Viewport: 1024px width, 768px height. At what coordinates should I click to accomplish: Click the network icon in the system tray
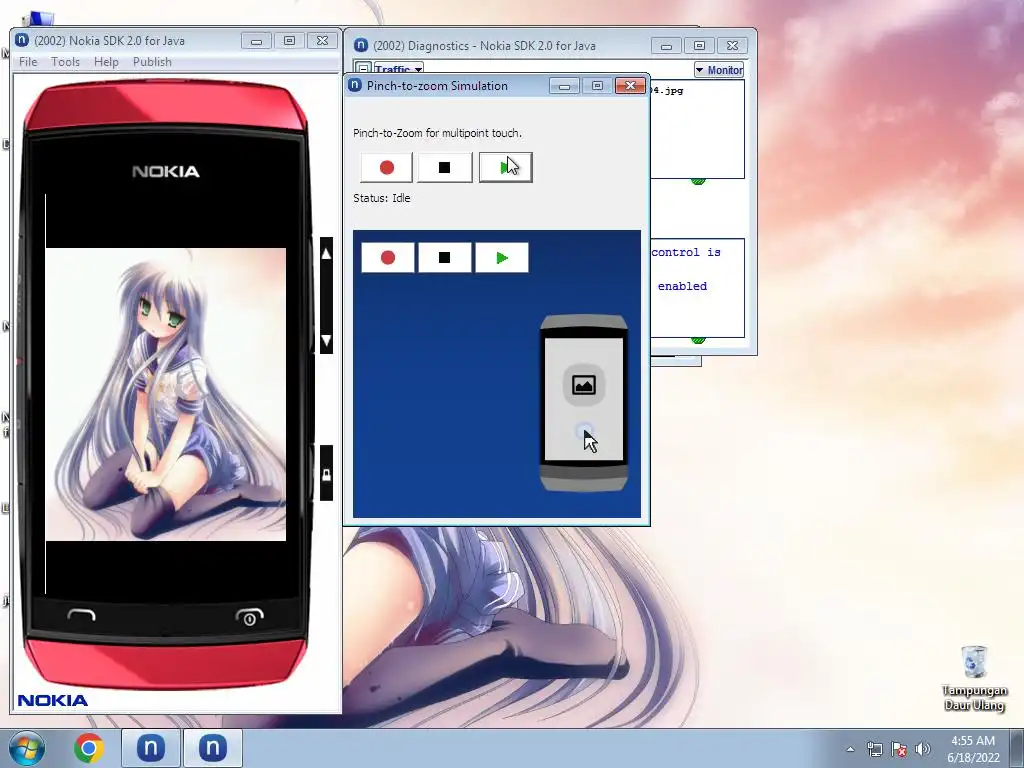pyautogui.click(x=874, y=749)
